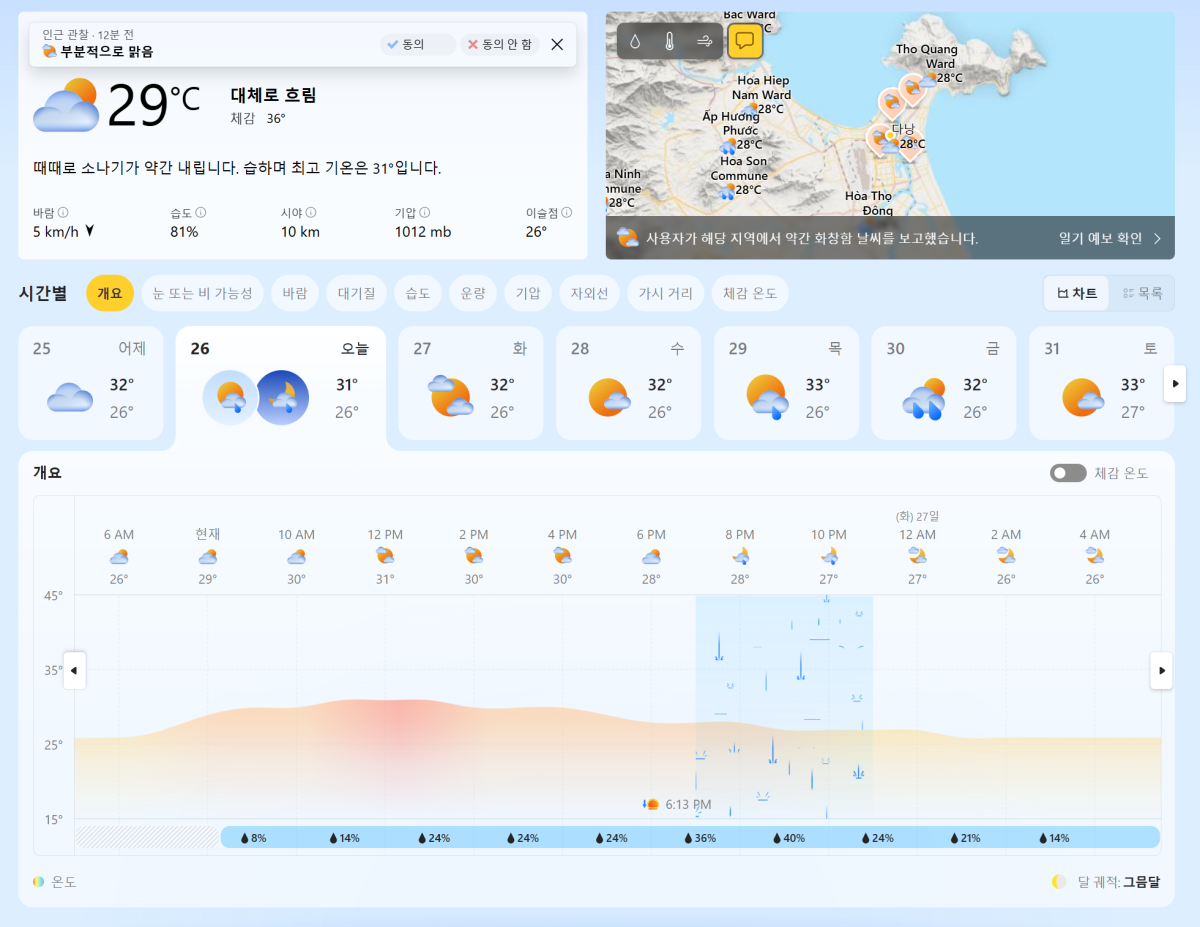Select the 27 화 day card
Viewport: 1200px width, 927px height.
pos(470,383)
